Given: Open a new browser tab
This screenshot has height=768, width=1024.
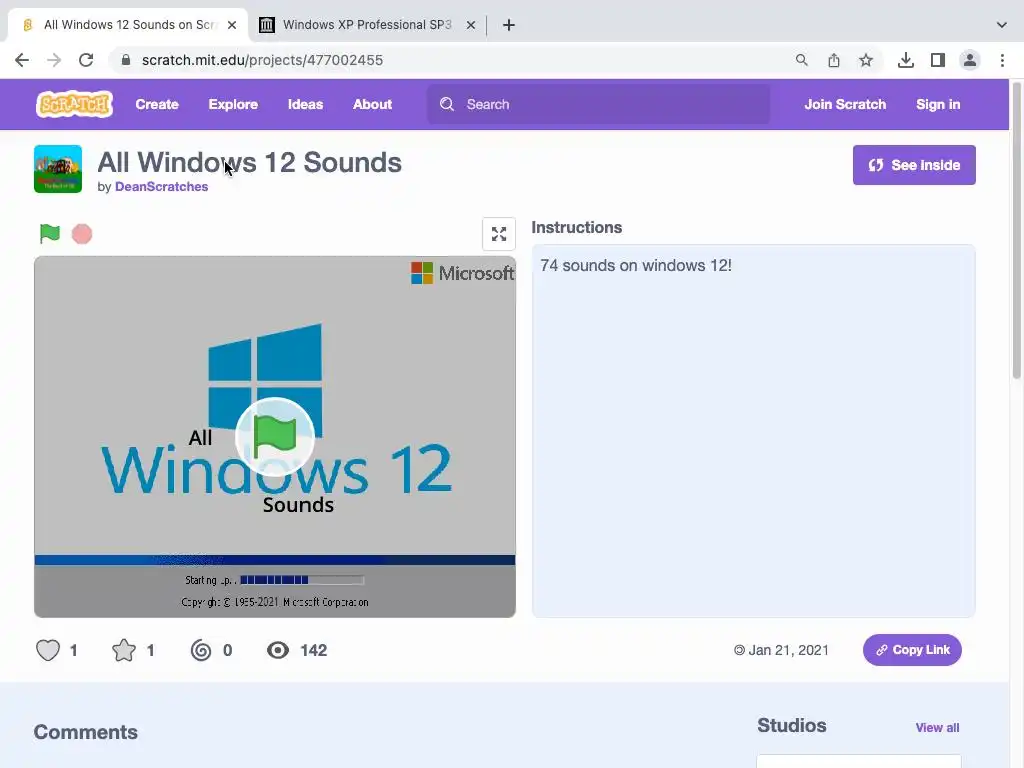Looking at the screenshot, I should coord(509,25).
